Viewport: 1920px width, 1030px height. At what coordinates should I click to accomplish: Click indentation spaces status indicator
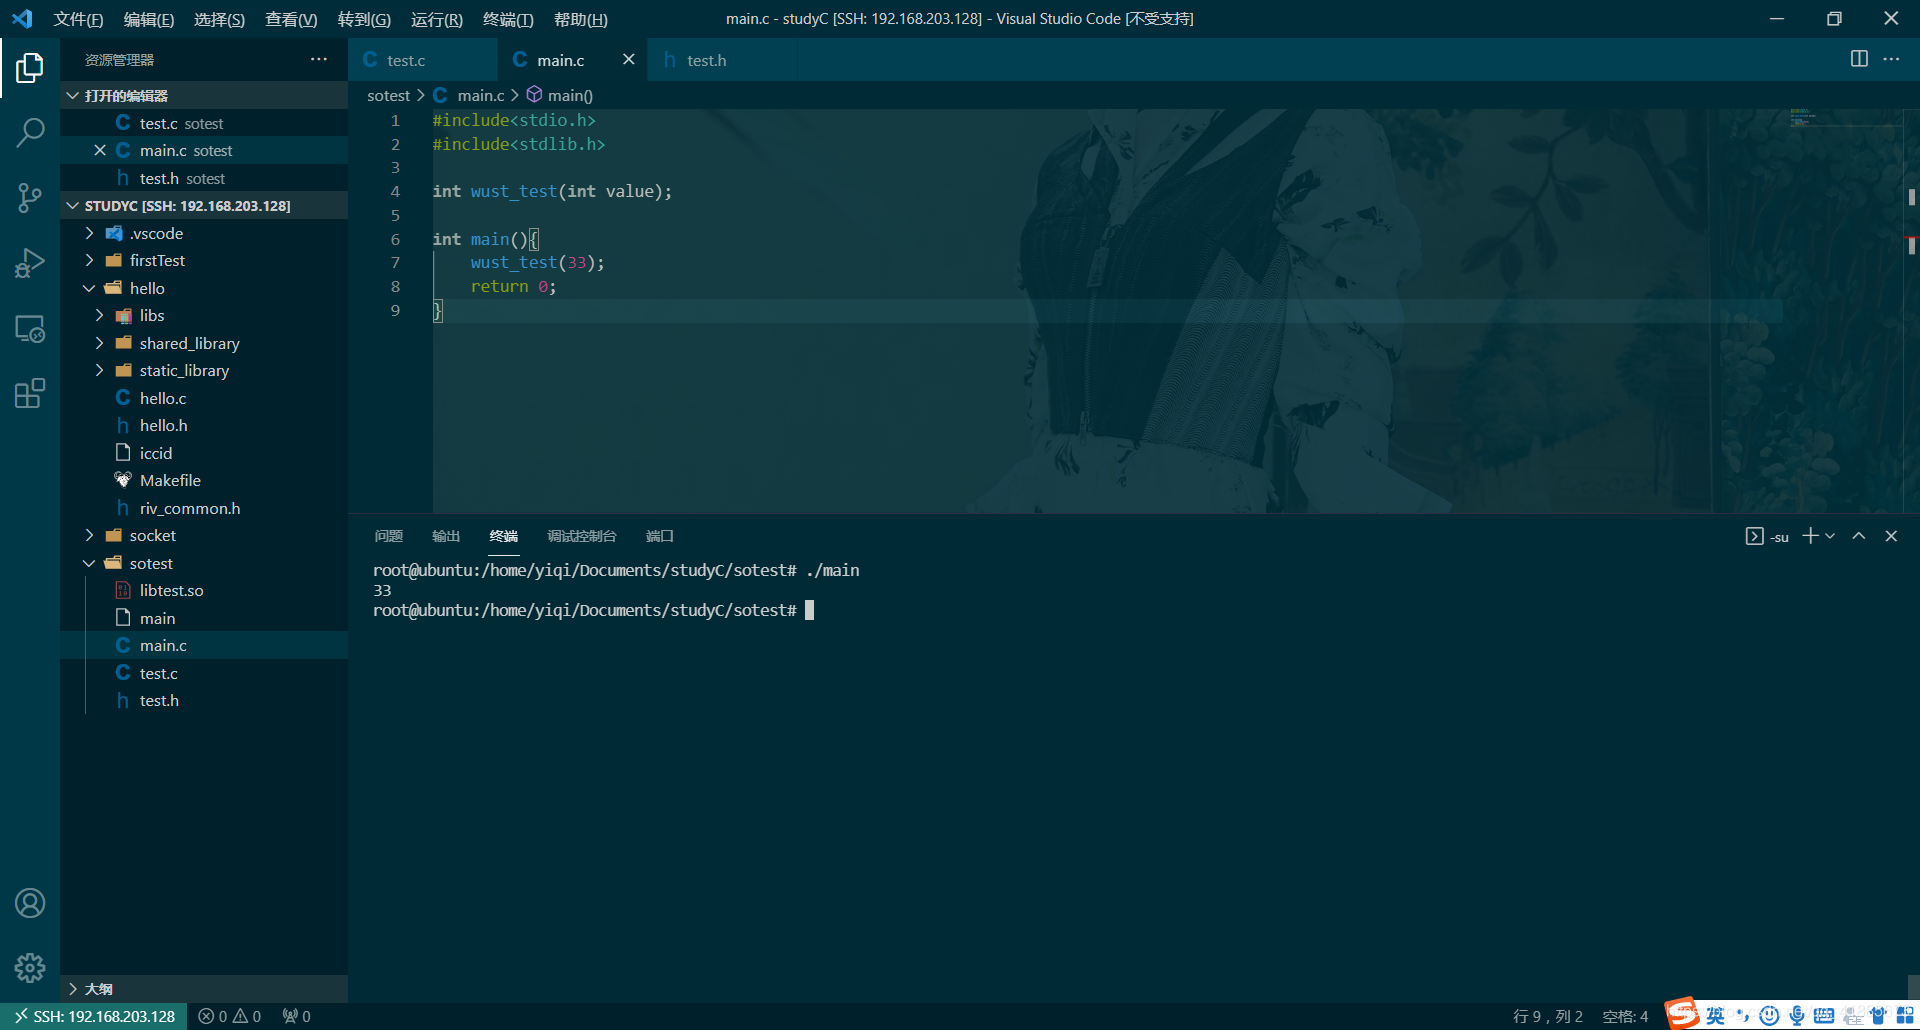click(1625, 1016)
